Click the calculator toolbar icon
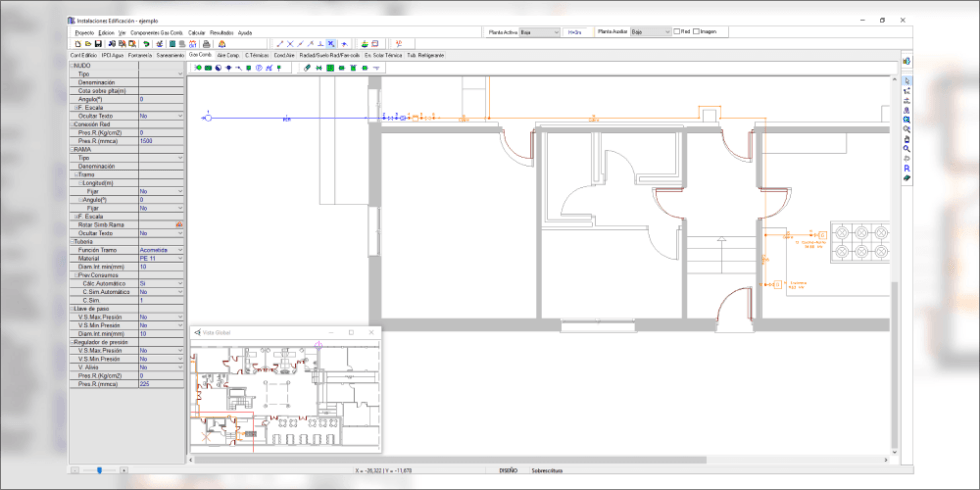Image resolution: width=980 pixels, height=490 pixels. [184, 44]
